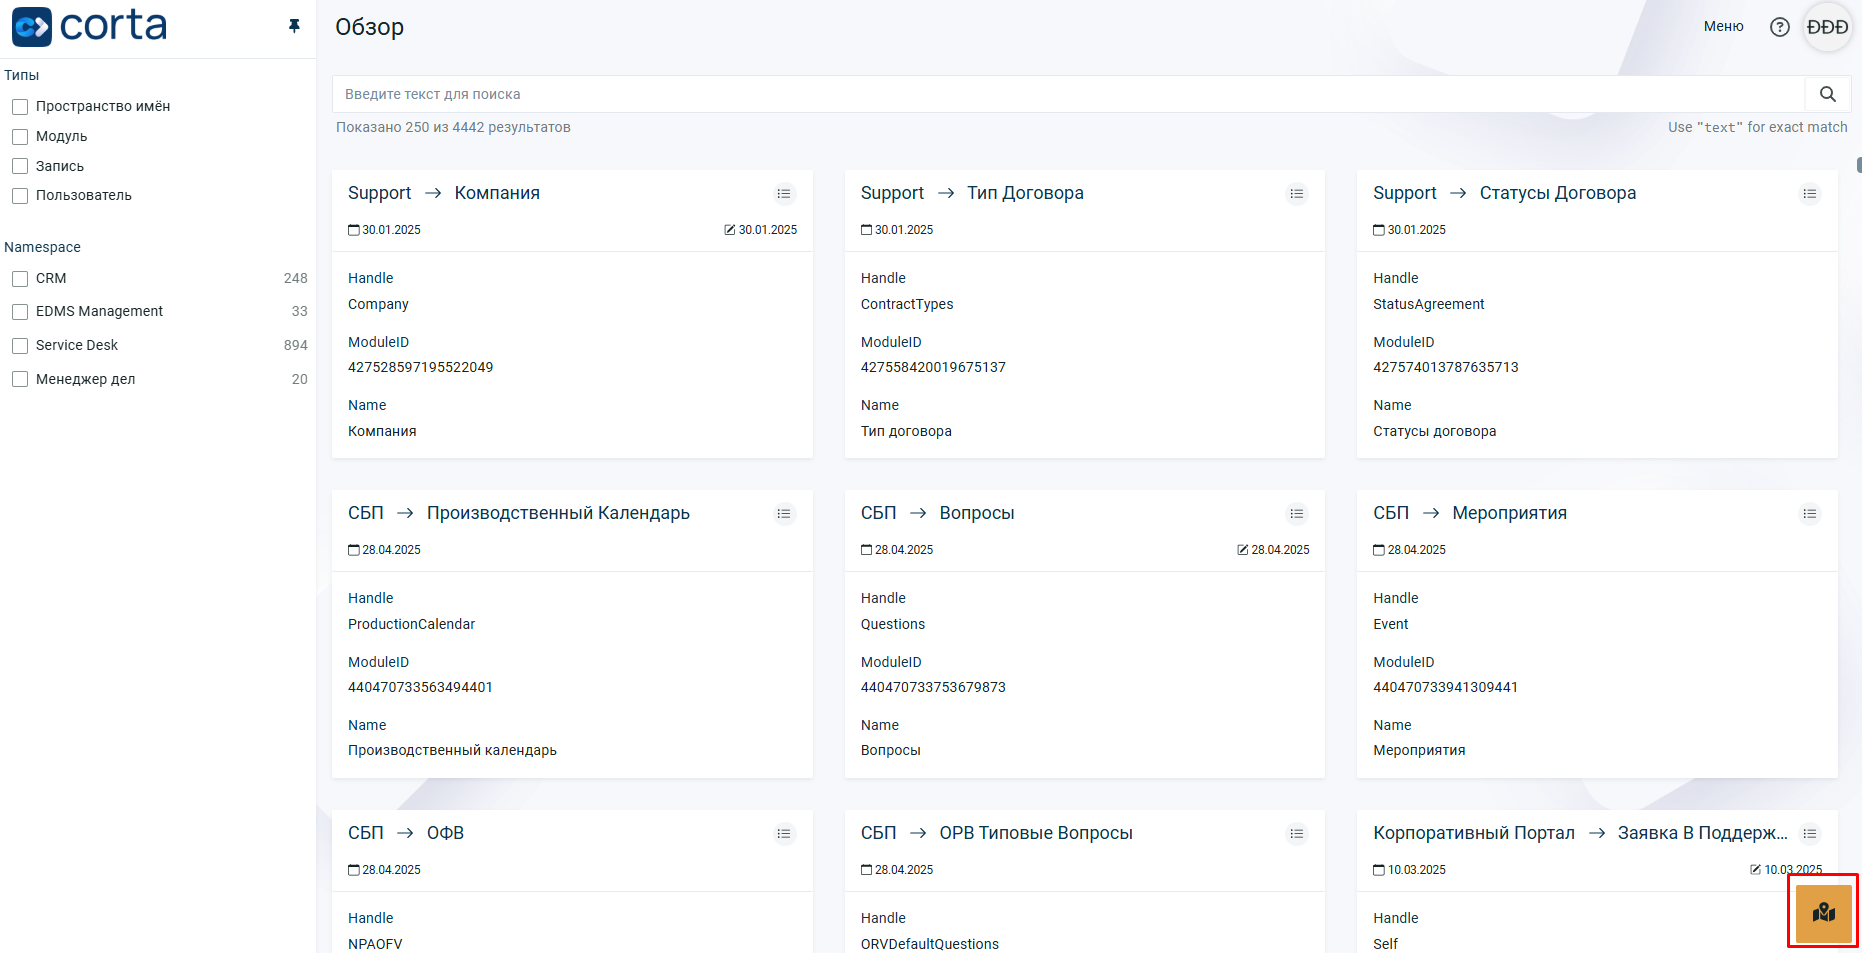1862x953 pixels.
Task: Focus the search text input field
Action: click(x=1068, y=94)
